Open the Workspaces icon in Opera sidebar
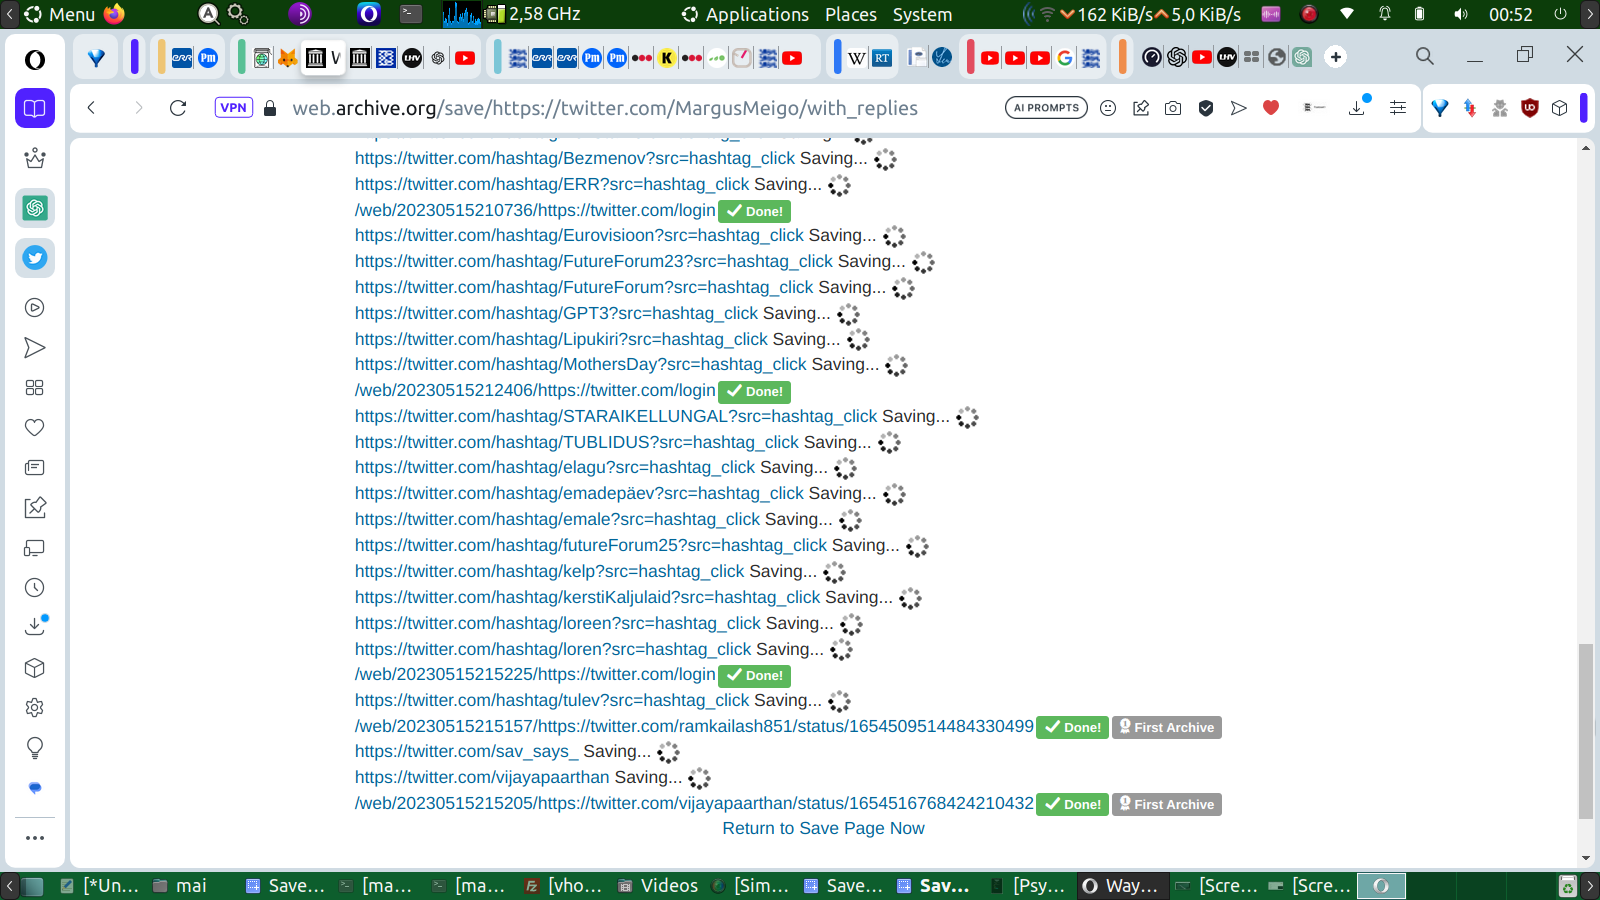This screenshot has width=1600, height=900. pyautogui.click(x=35, y=108)
